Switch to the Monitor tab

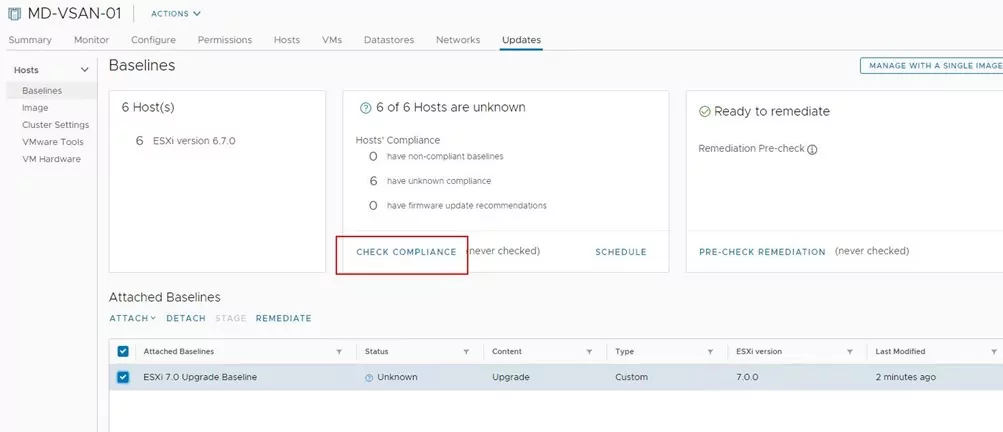click(x=91, y=40)
